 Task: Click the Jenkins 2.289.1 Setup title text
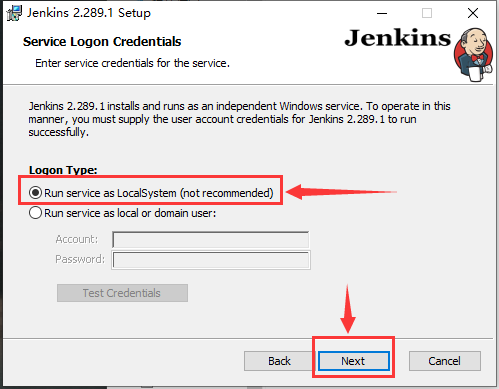pyautogui.click(x=89, y=13)
